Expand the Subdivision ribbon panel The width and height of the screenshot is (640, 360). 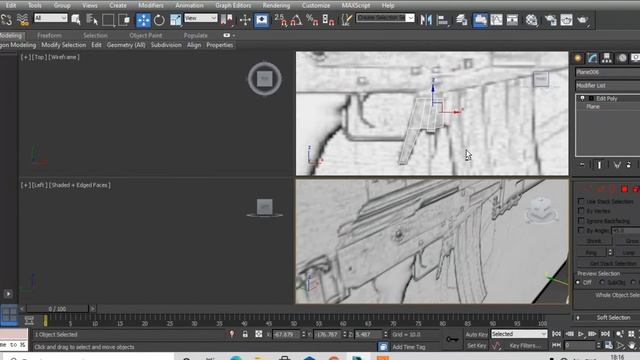pyautogui.click(x=166, y=45)
